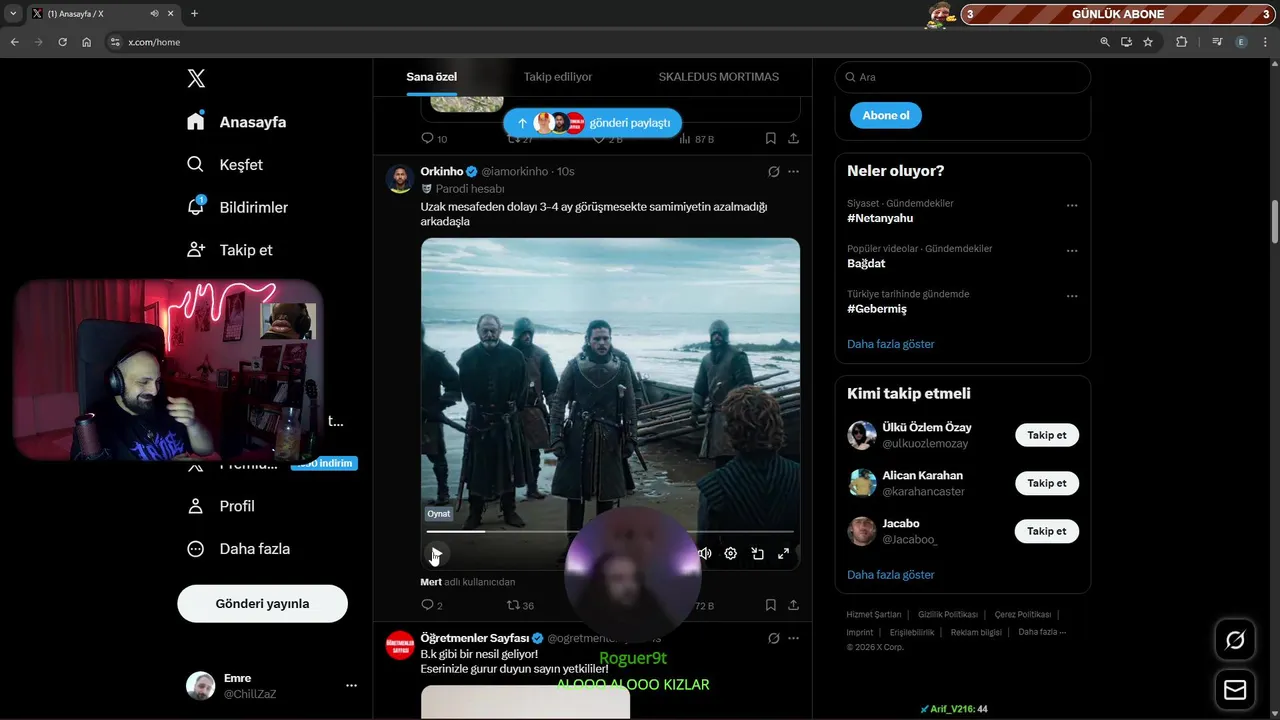Click the Gönderi yayınla button
The height and width of the screenshot is (720, 1280).
click(x=262, y=604)
